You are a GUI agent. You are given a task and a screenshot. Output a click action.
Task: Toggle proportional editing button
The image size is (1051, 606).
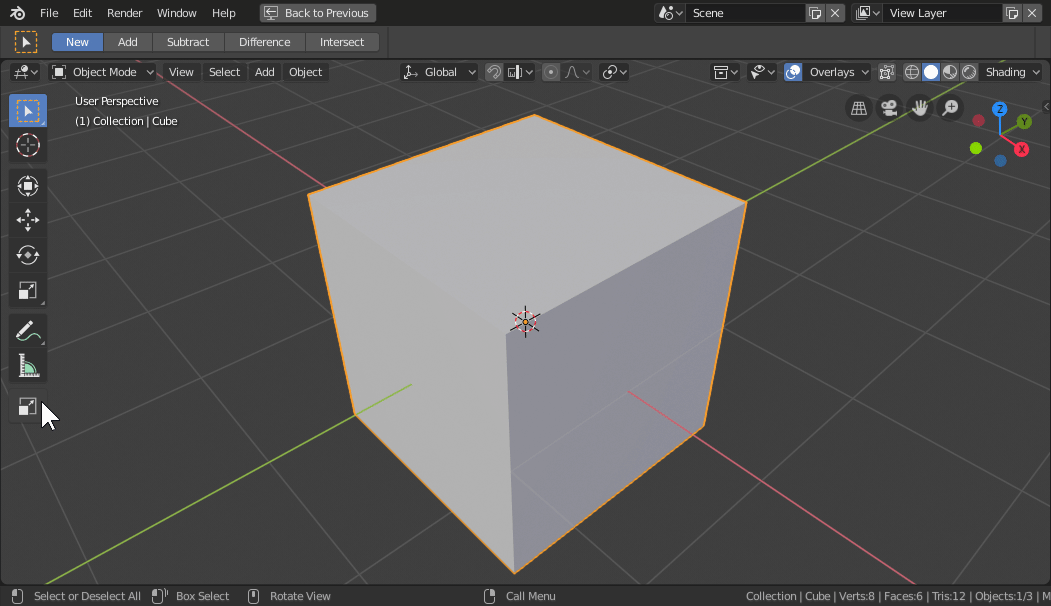click(551, 72)
